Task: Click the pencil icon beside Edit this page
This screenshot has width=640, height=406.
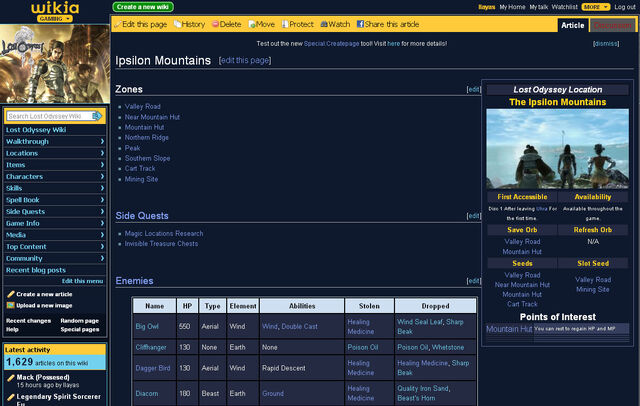Action: pyautogui.click(x=118, y=24)
